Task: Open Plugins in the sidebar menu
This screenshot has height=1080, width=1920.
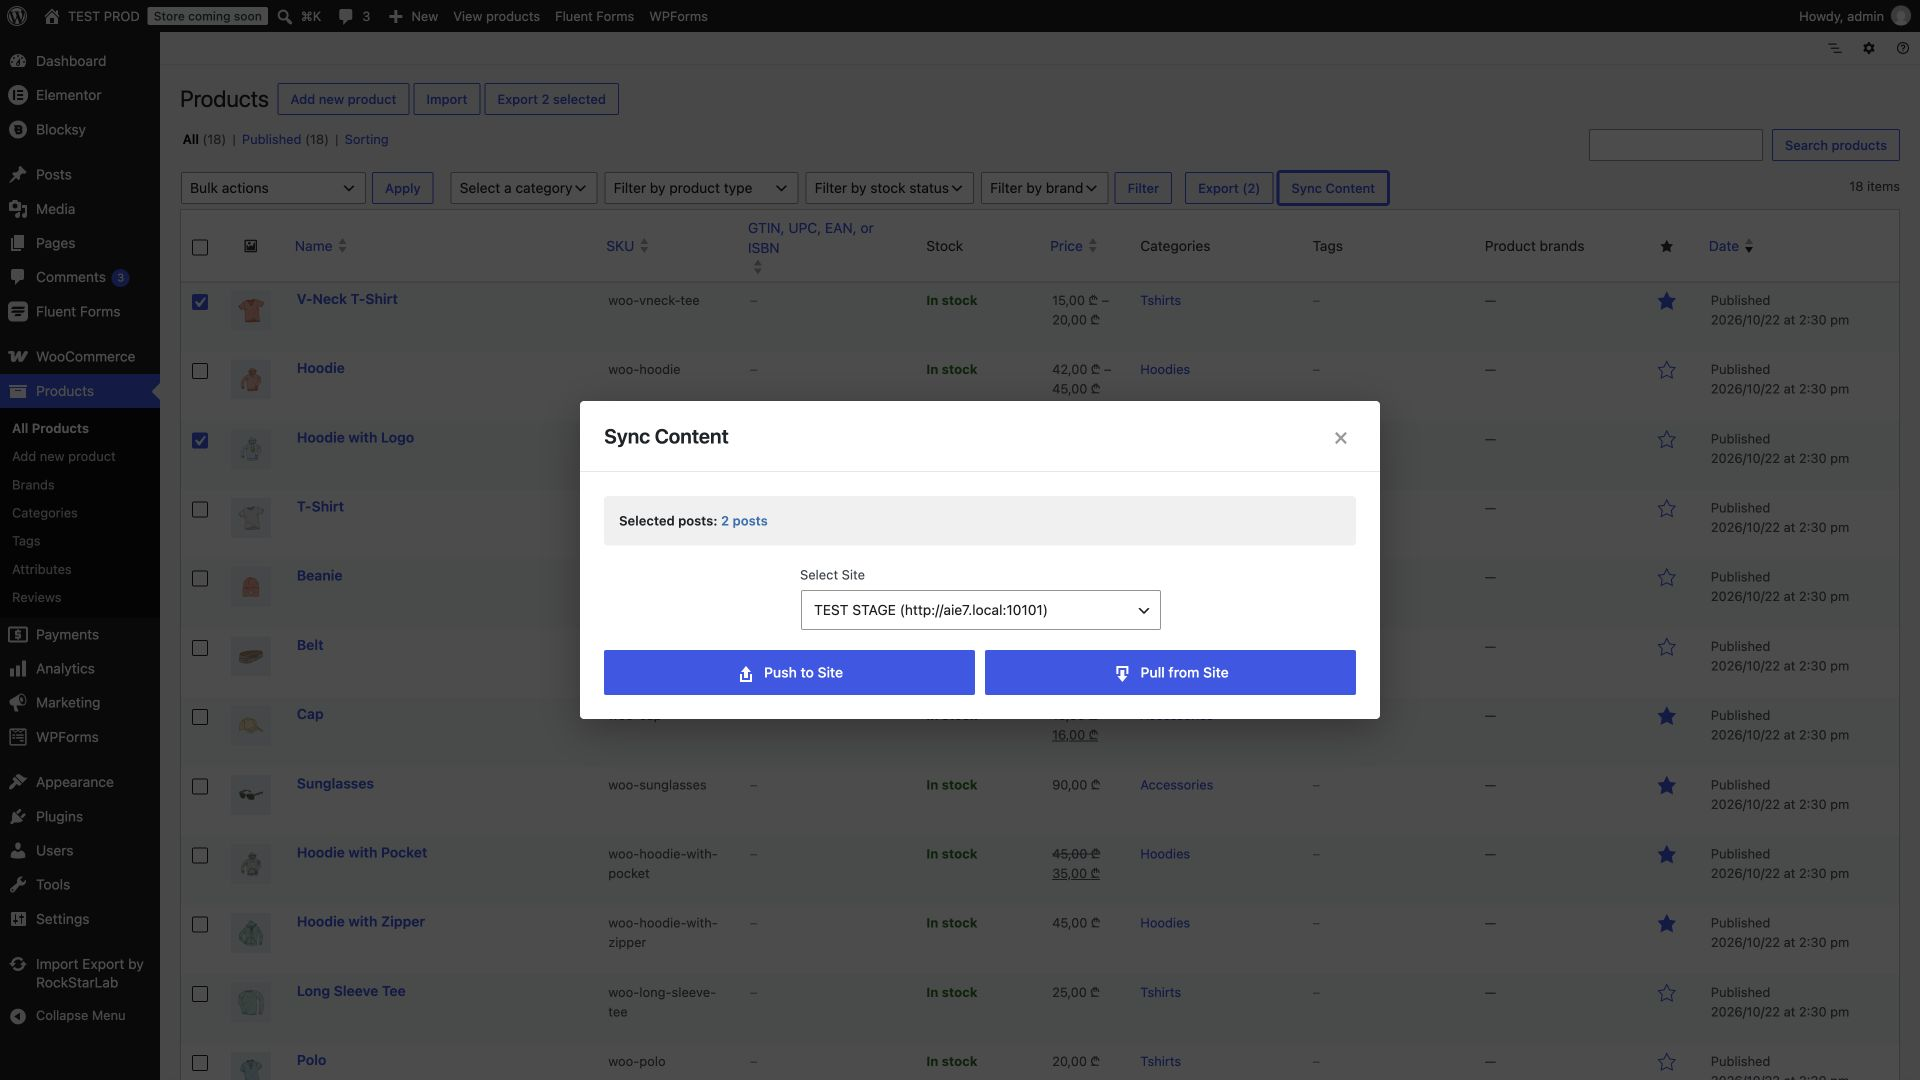Action: tap(80, 817)
